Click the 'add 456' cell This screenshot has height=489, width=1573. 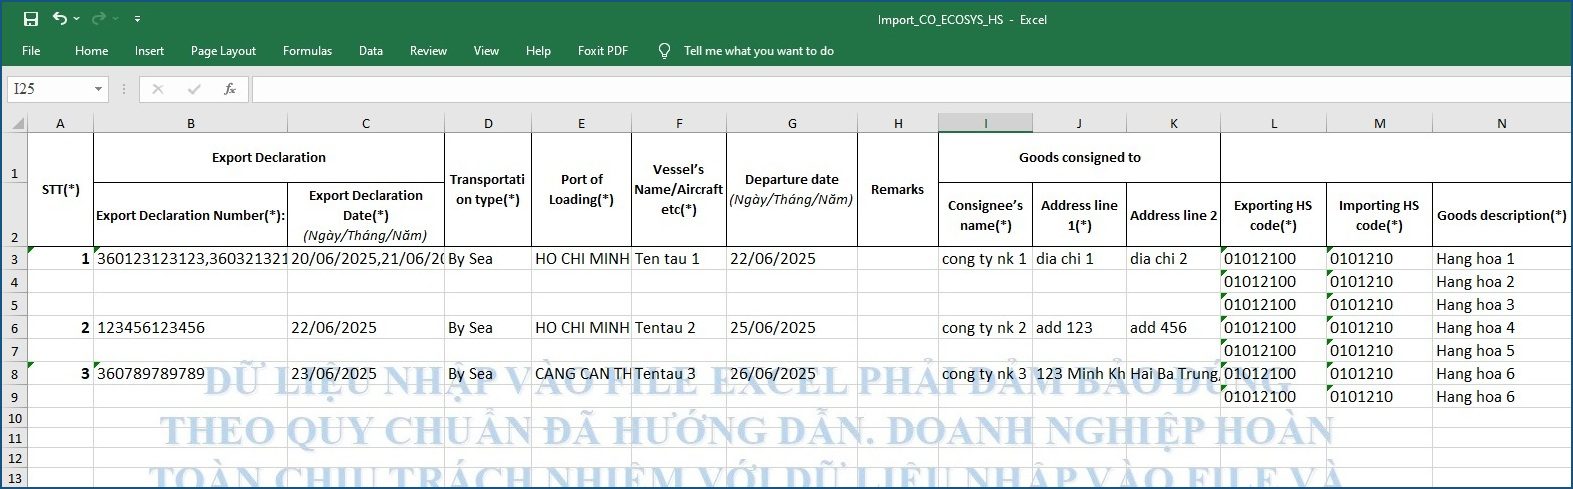[1173, 328]
